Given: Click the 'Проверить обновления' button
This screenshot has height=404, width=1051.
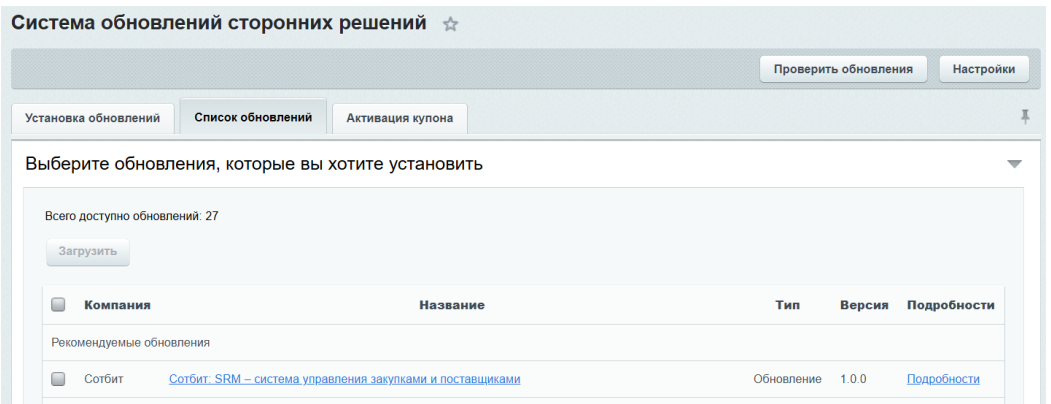Looking at the screenshot, I should click(843, 69).
